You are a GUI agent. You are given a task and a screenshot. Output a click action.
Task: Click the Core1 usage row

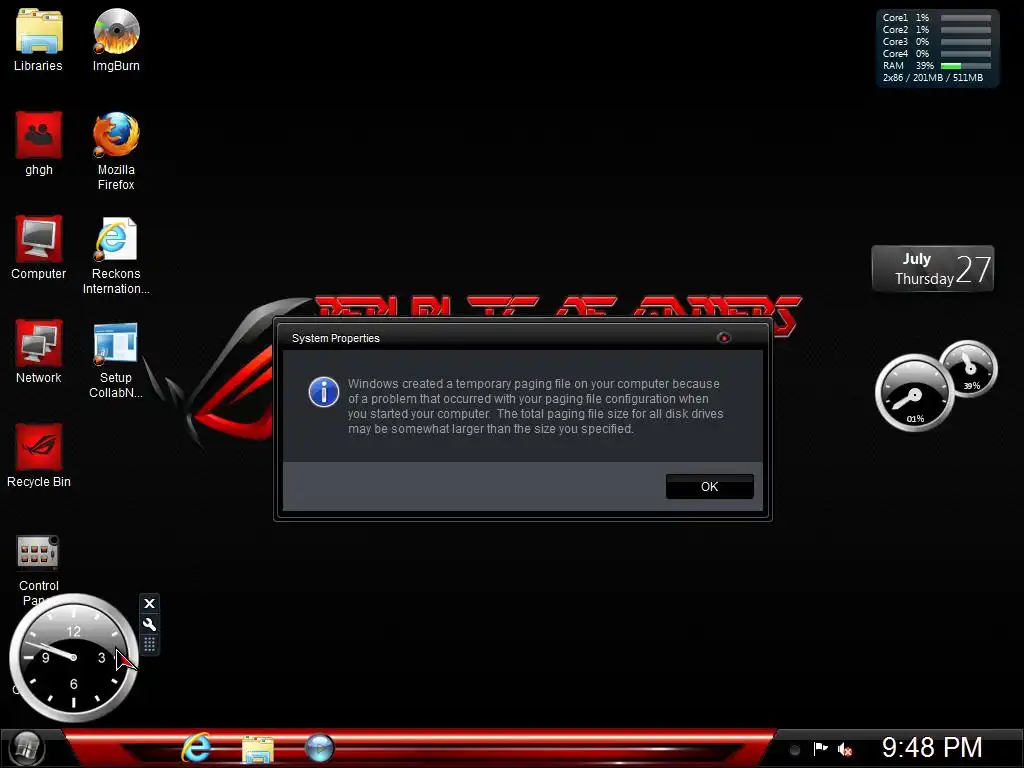point(936,18)
